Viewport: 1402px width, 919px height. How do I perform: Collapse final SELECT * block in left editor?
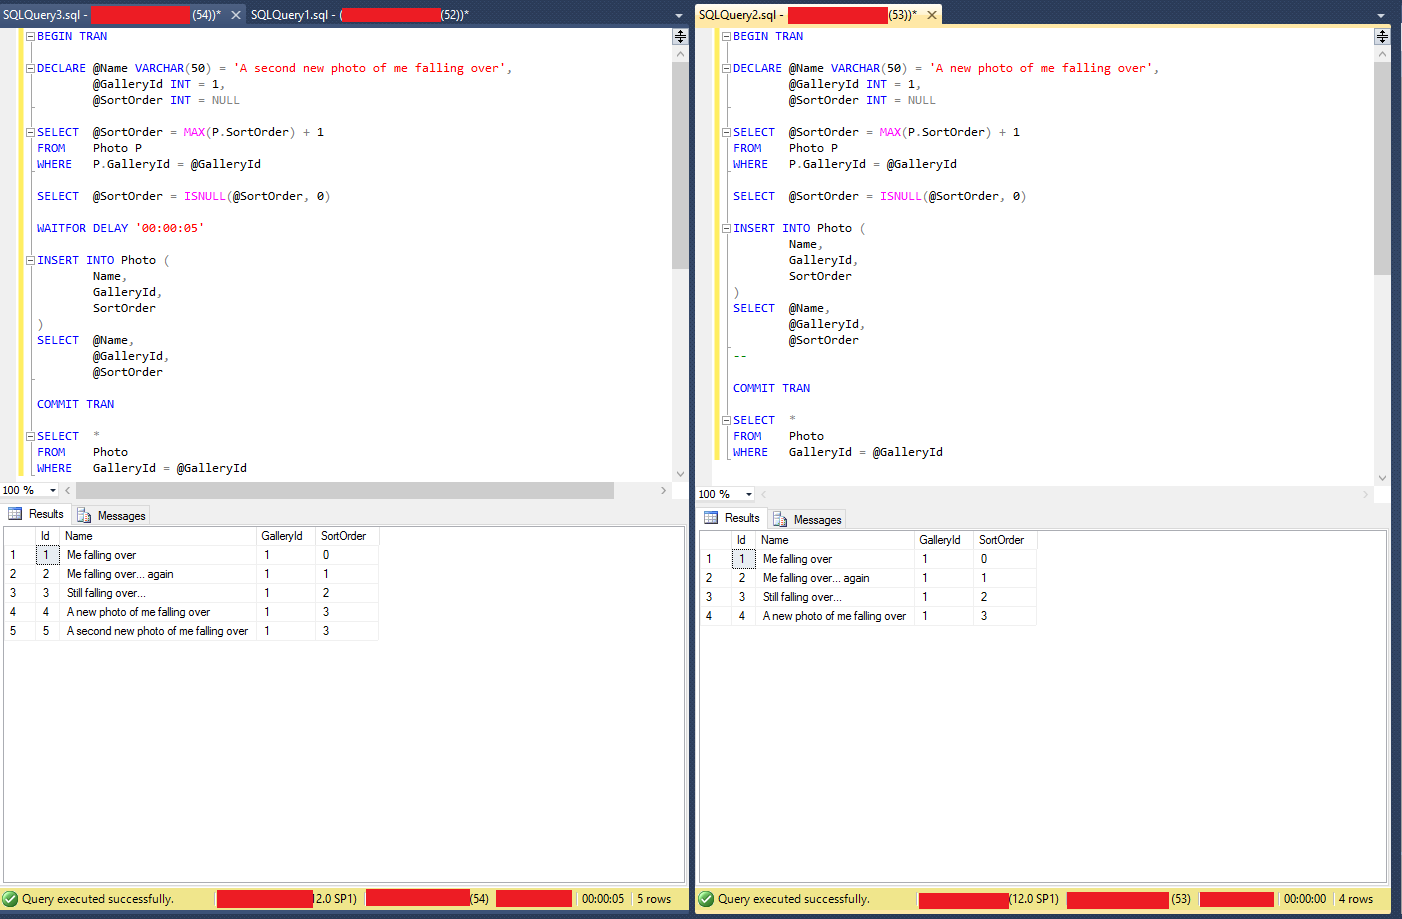pos(30,436)
